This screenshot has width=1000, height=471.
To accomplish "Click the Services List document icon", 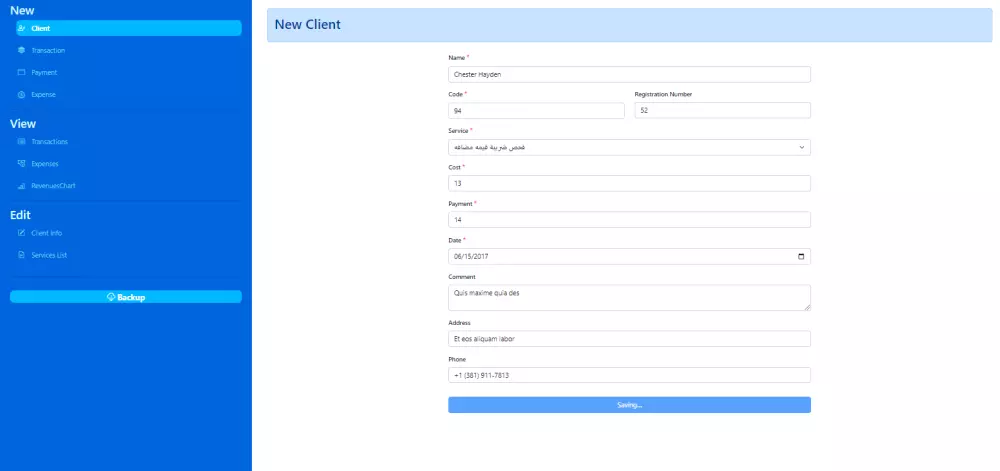I will (22, 255).
